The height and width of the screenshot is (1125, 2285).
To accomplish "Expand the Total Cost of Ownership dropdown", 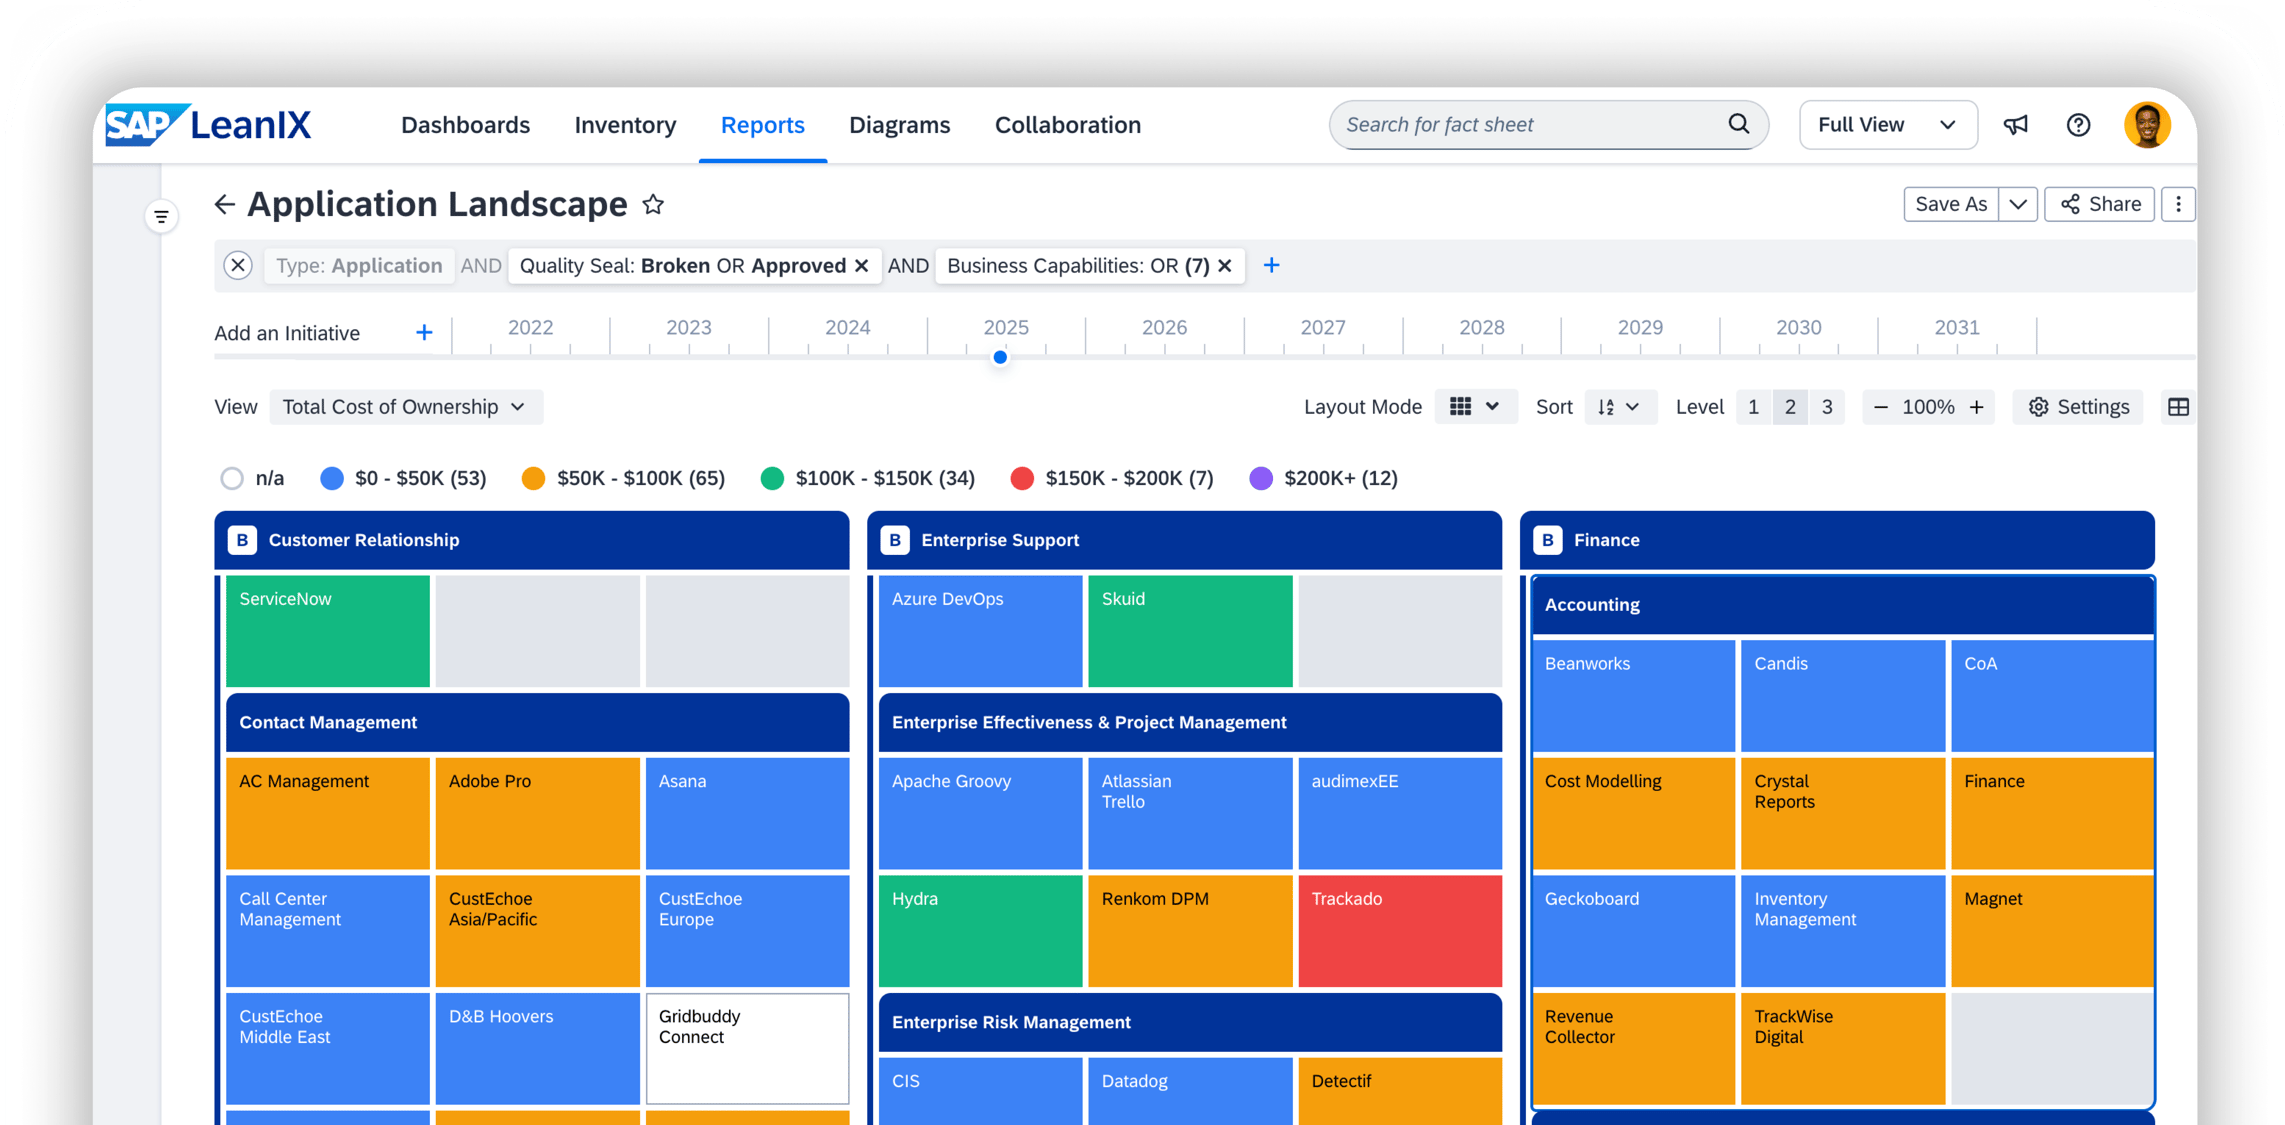I will (x=405, y=407).
